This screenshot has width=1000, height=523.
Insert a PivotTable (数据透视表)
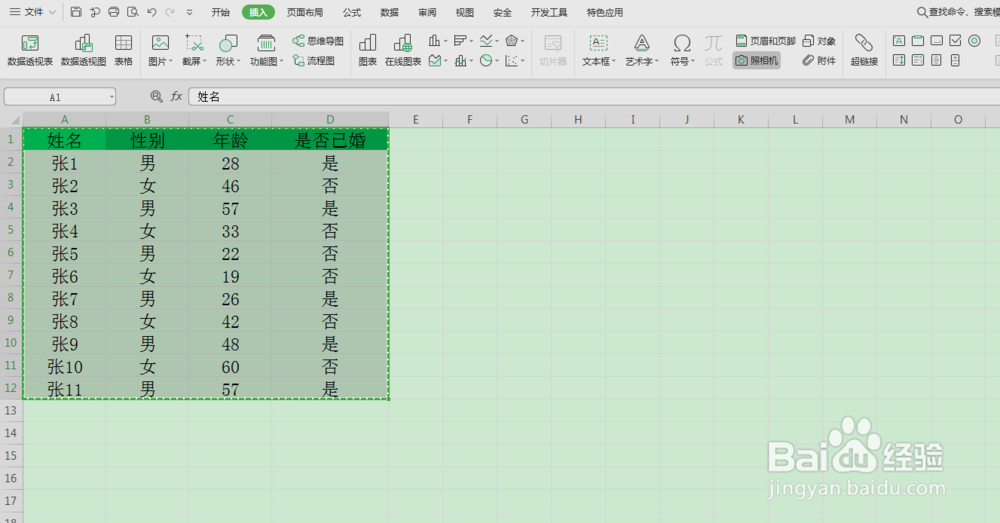click(30, 50)
